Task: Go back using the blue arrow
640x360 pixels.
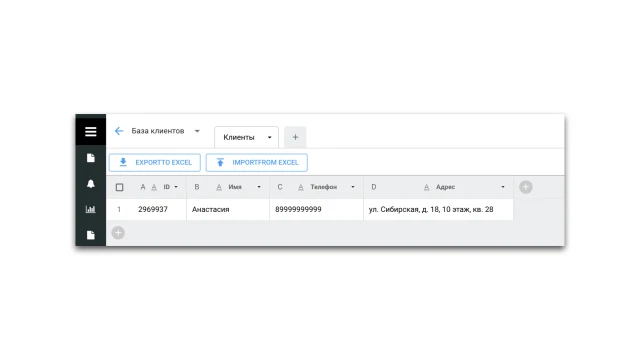Action: click(x=119, y=131)
